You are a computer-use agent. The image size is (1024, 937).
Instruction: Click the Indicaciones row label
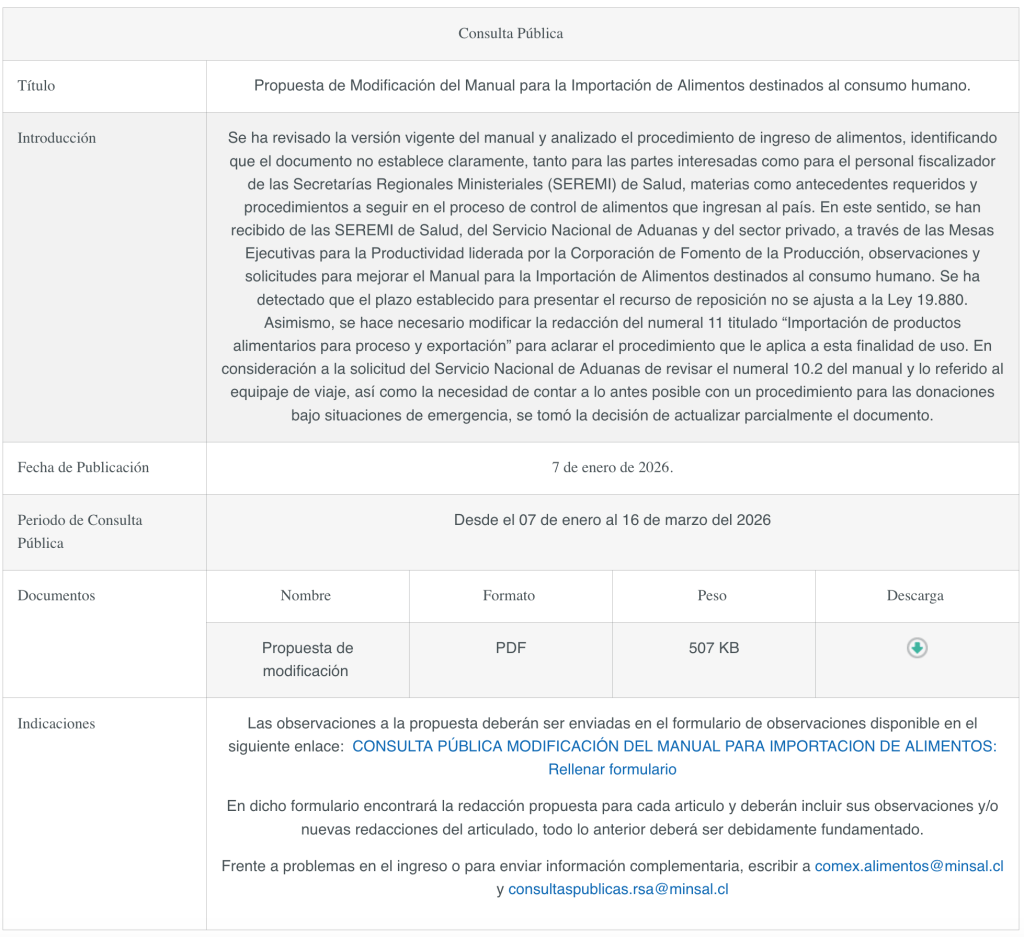[x=56, y=723]
